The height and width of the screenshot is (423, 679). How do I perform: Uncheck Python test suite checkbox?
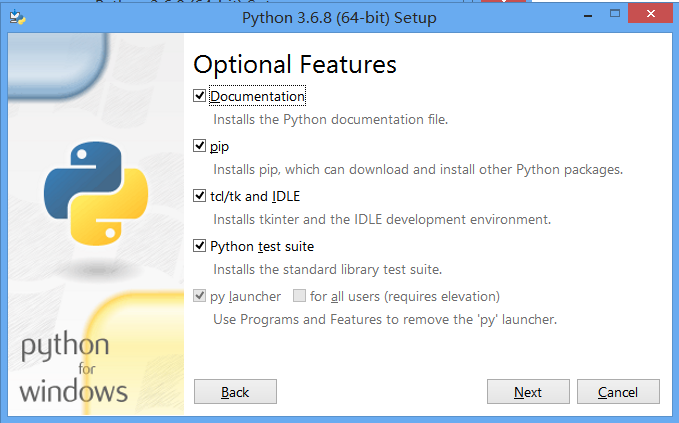click(200, 246)
